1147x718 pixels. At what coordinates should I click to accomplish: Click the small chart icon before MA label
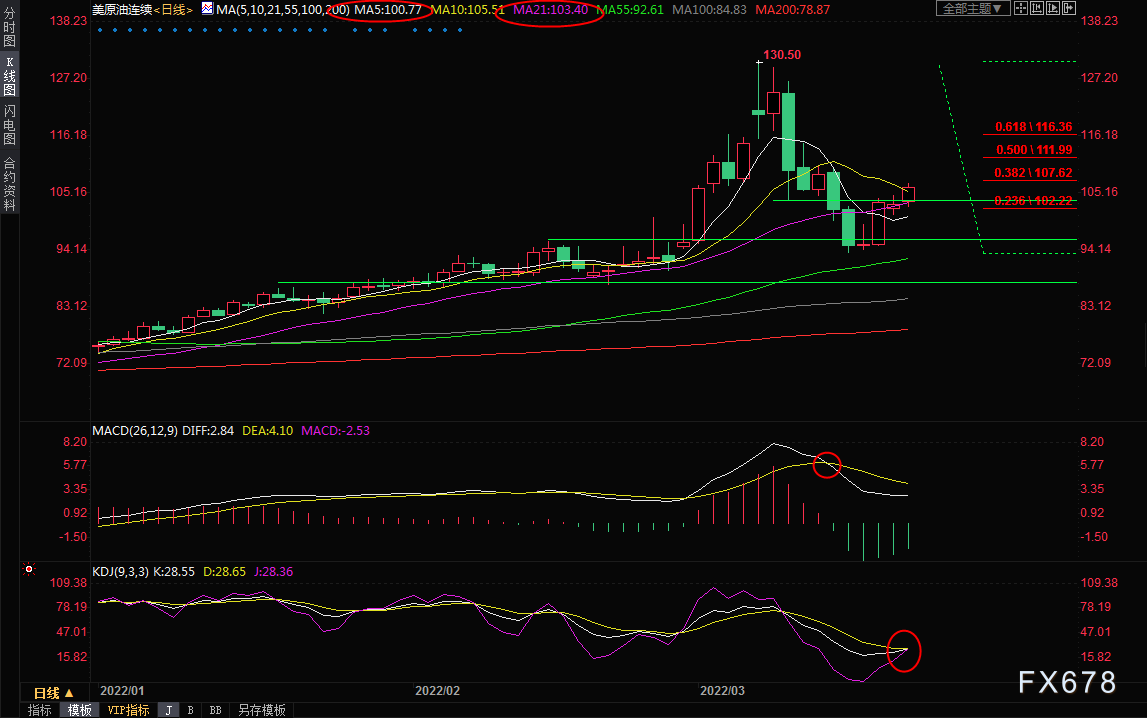pos(208,9)
